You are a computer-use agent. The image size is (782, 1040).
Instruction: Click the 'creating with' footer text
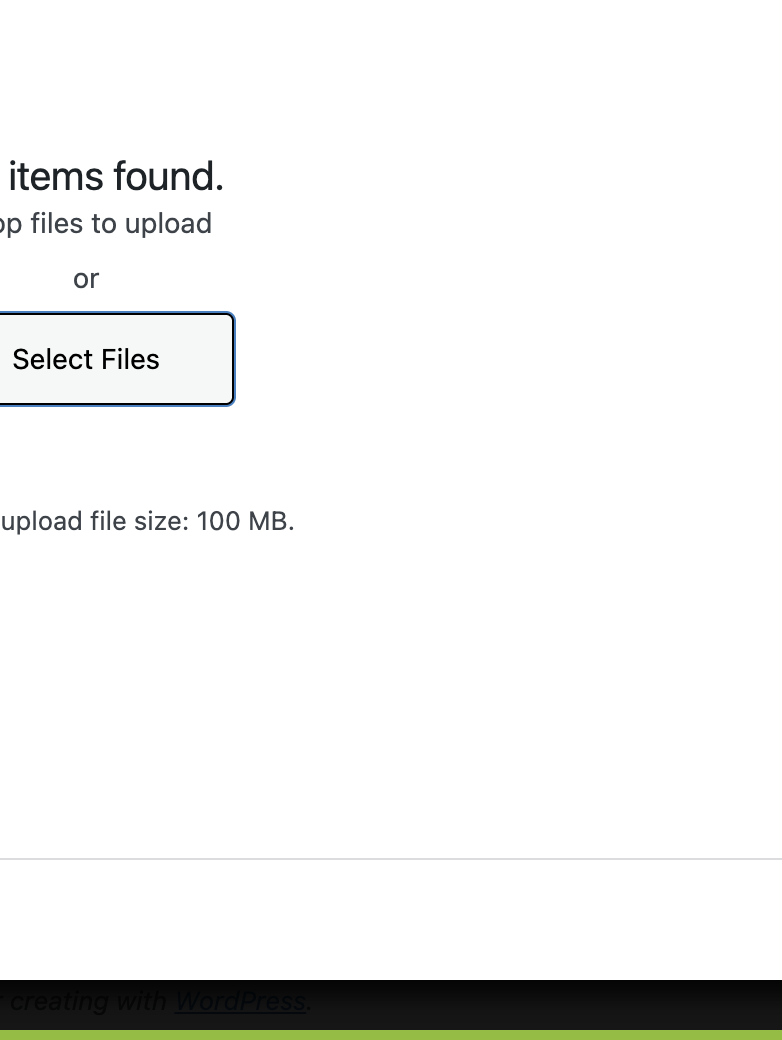click(x=88, y=1001)
